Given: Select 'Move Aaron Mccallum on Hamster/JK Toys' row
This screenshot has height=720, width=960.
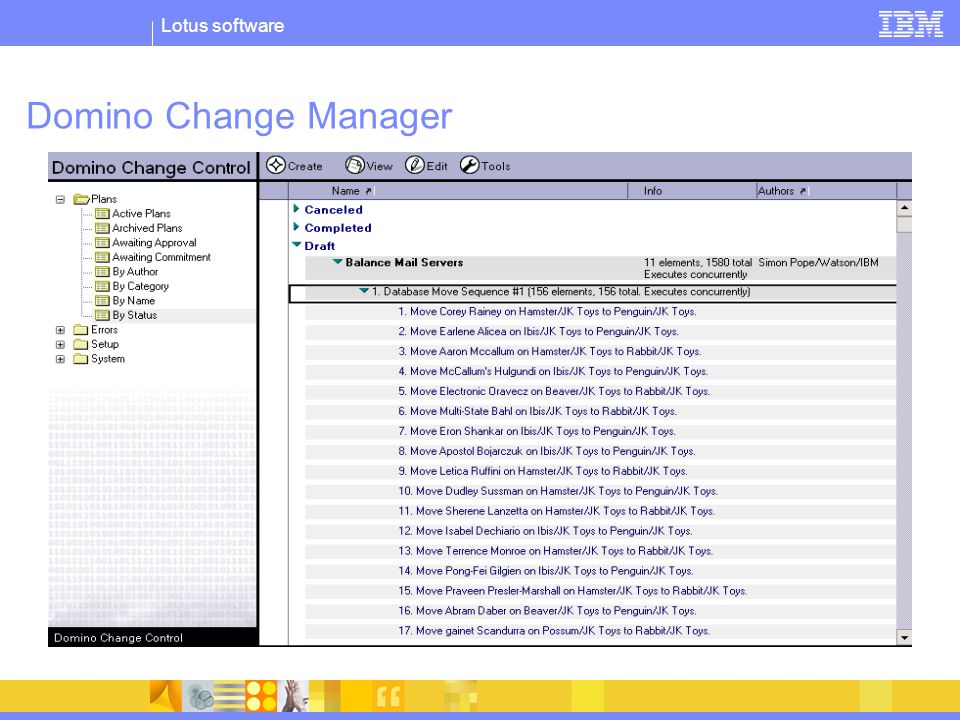Looking at the screenshot, I should pos(600,351).
